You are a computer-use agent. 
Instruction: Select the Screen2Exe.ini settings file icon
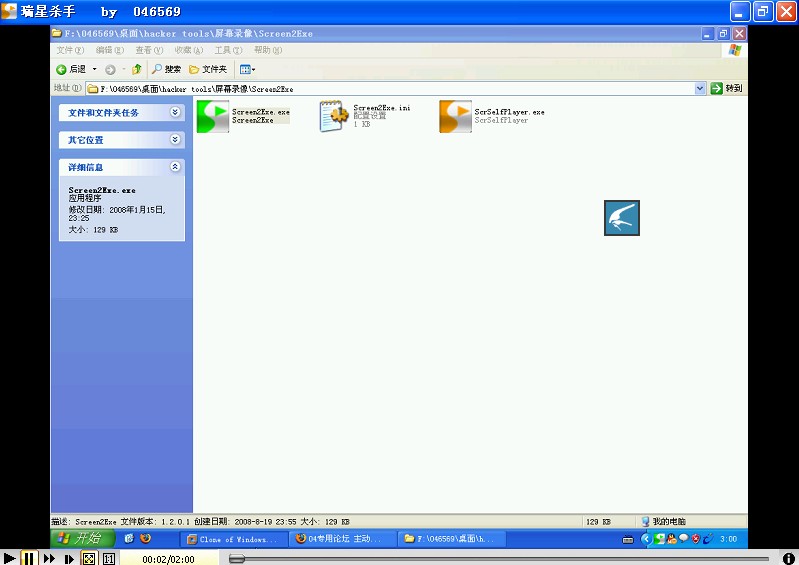[x=334, y=116]
